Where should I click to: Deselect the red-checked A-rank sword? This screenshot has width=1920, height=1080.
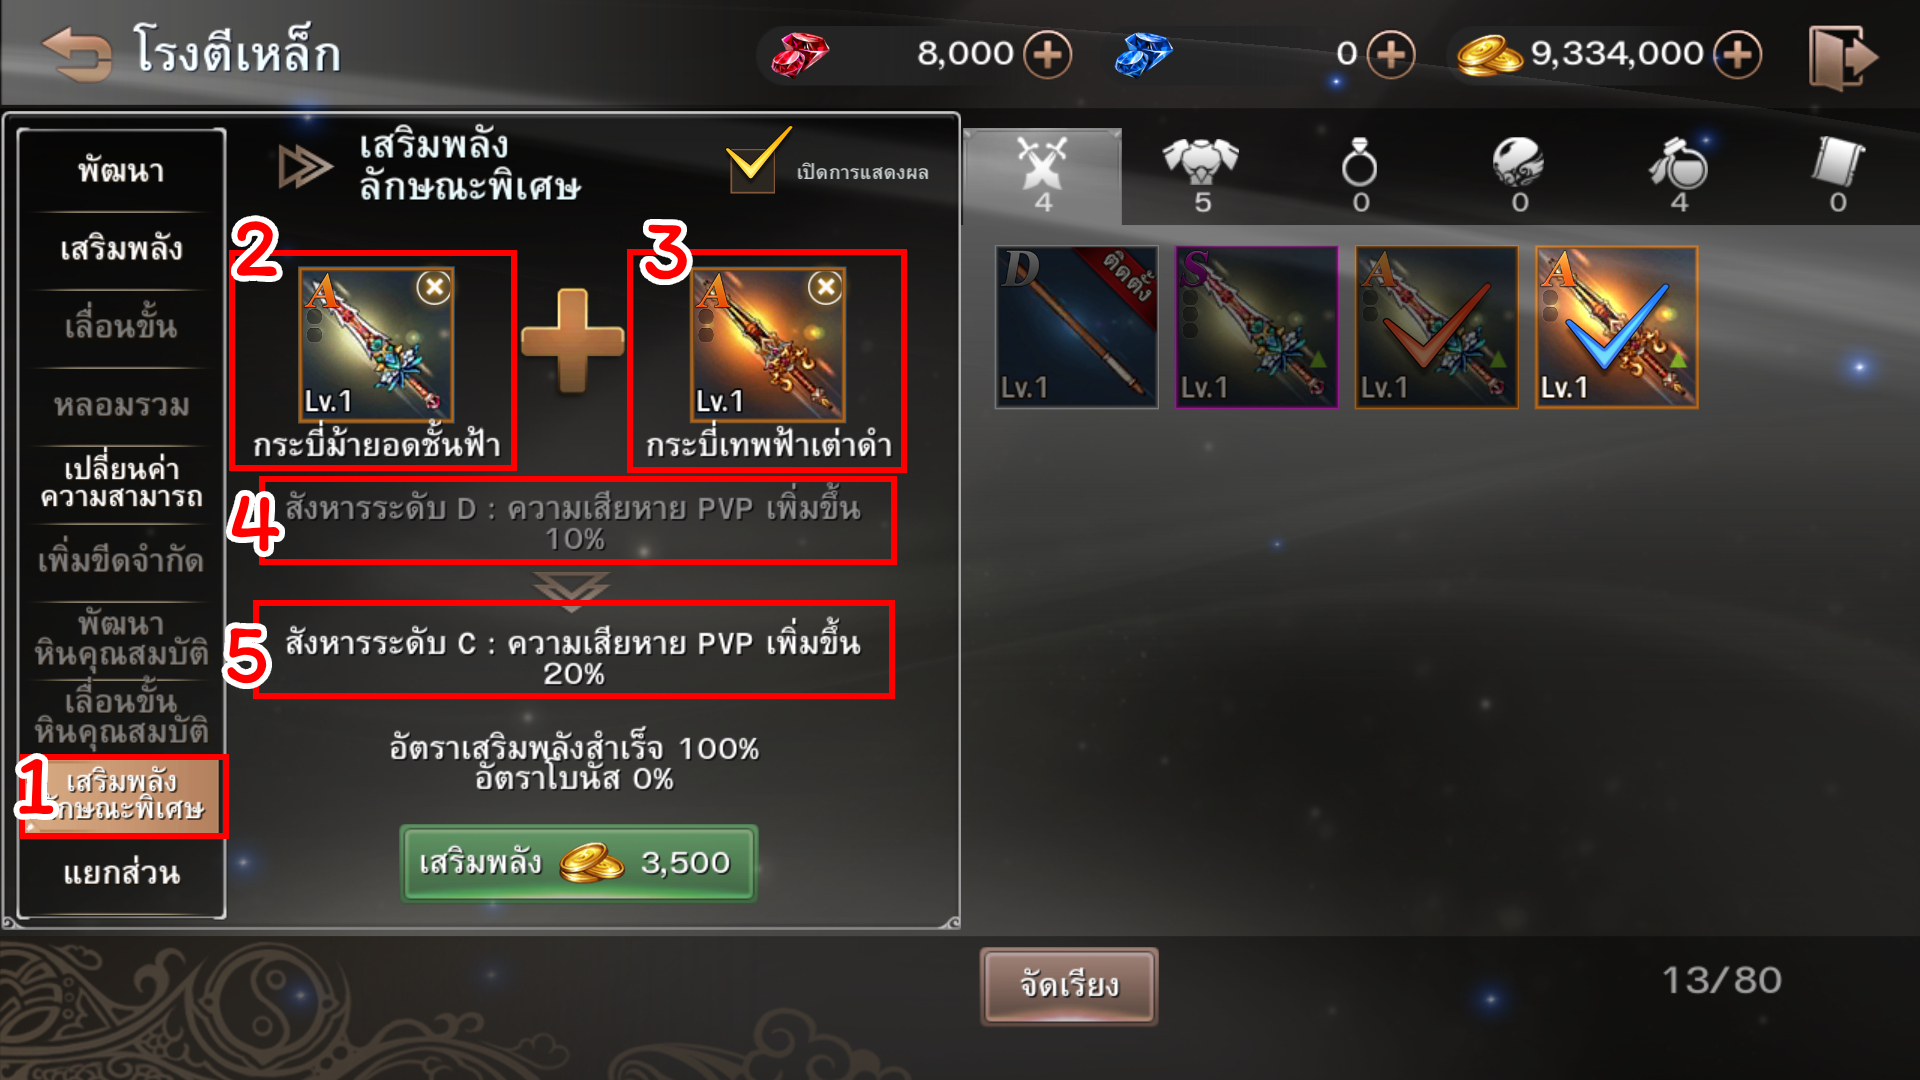1436,327
